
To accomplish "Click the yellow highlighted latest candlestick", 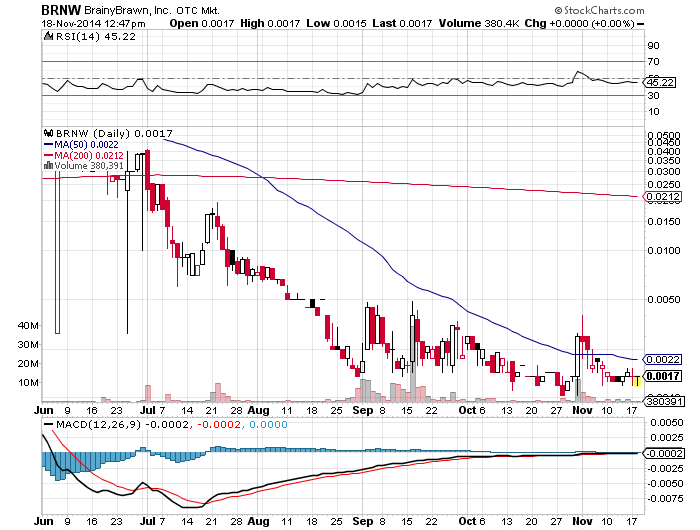I will pyautogui.click(x=638, y=381).
